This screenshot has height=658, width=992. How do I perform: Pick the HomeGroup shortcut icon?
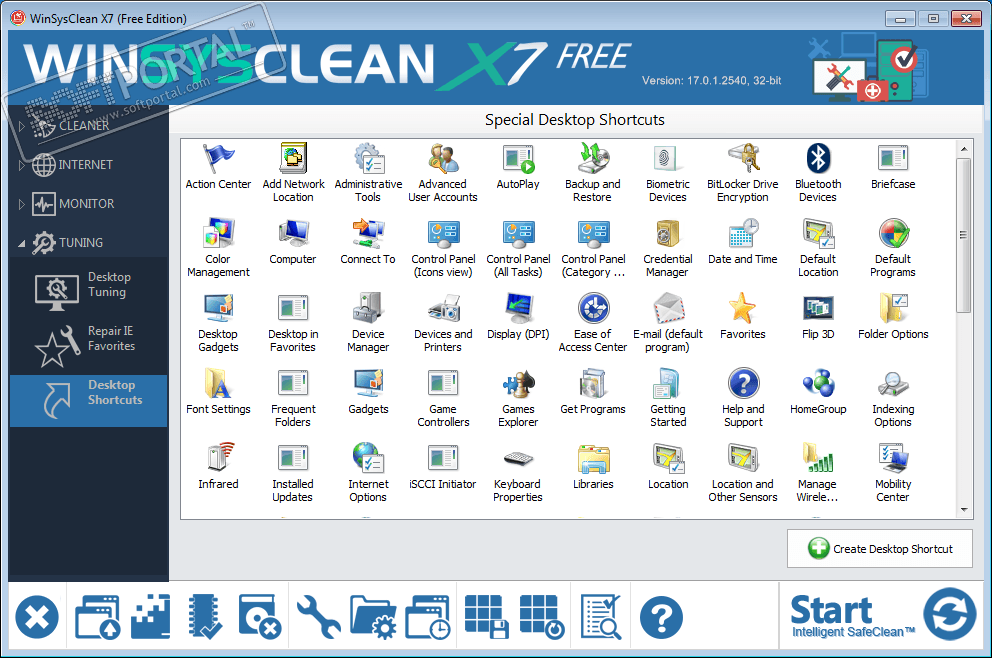point(818,392)
